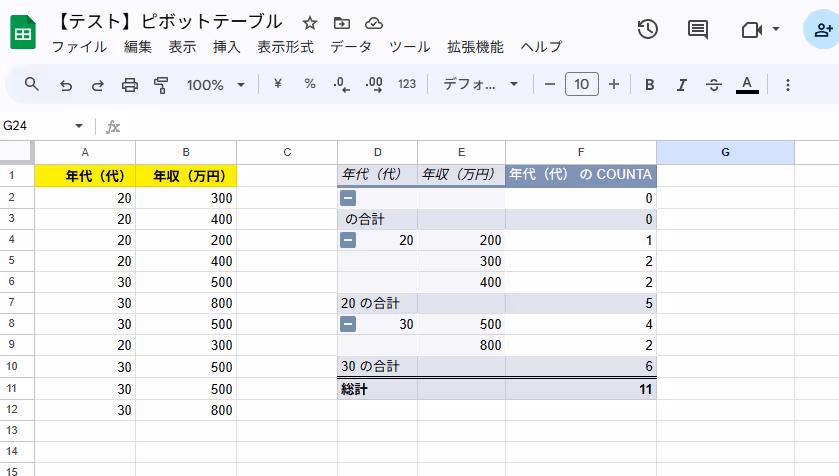Viewport: 839px width, 476px height.
Task: Toggle italic formatting
Action: coord(682,85)
